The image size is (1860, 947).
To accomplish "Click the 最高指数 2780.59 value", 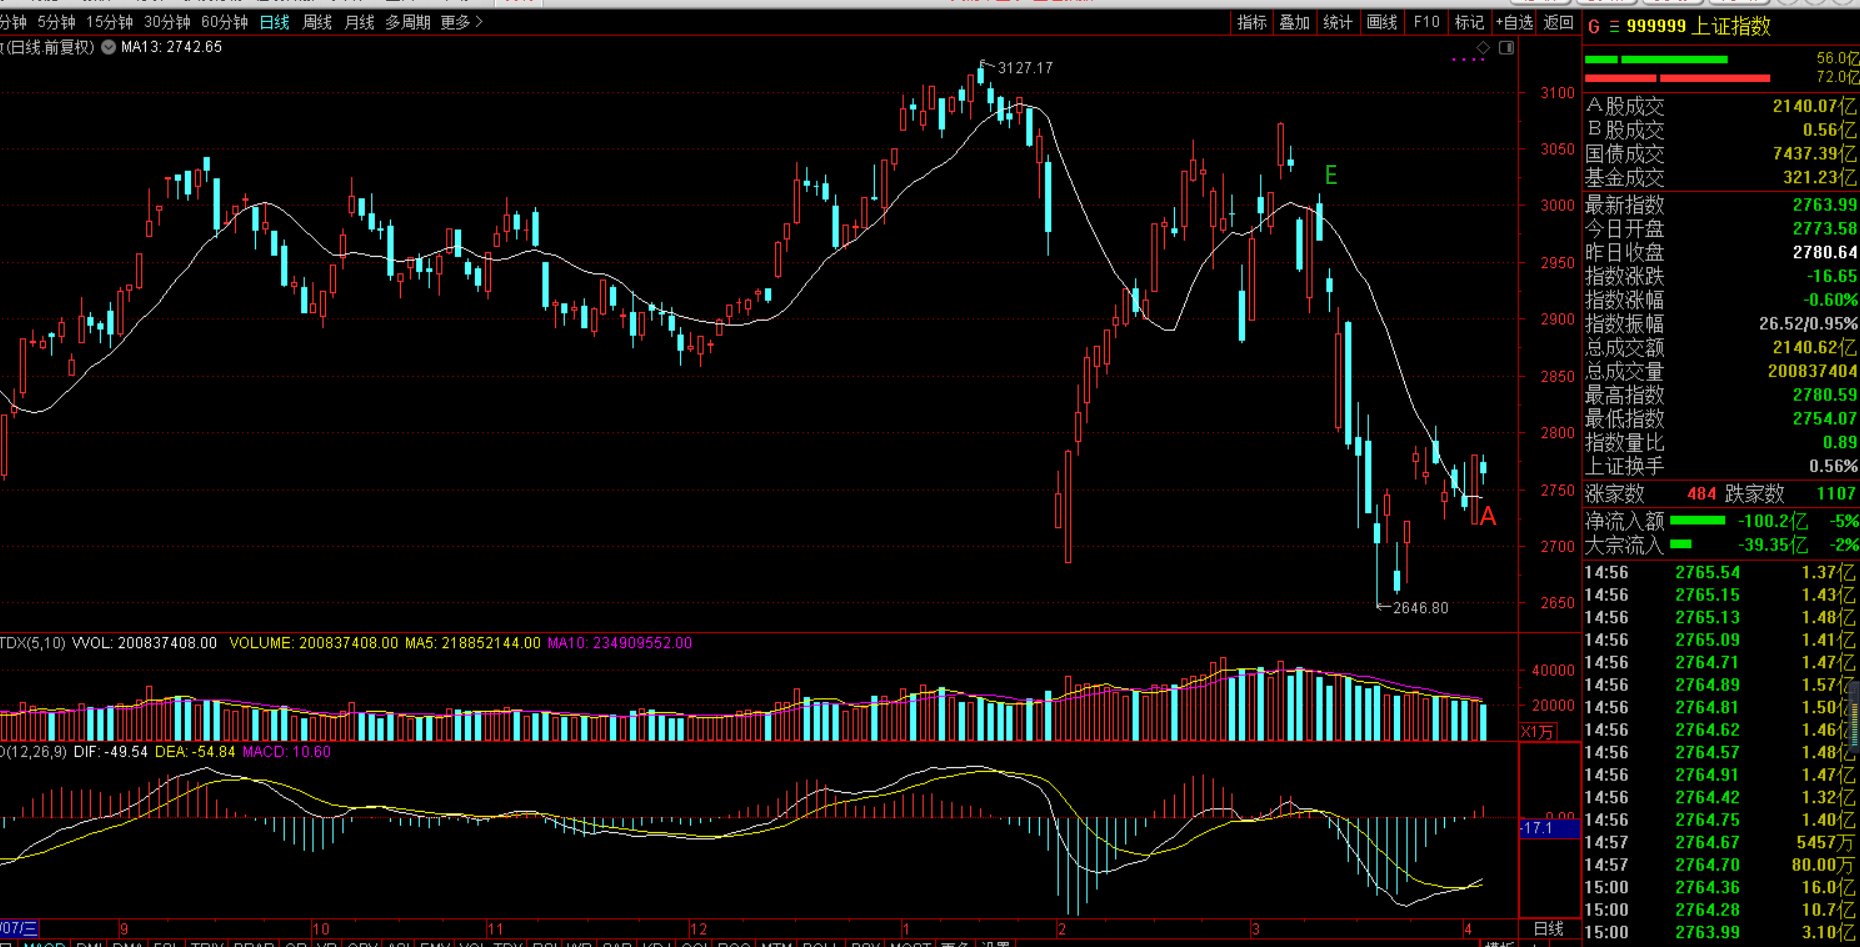I will pos(1824,395).
